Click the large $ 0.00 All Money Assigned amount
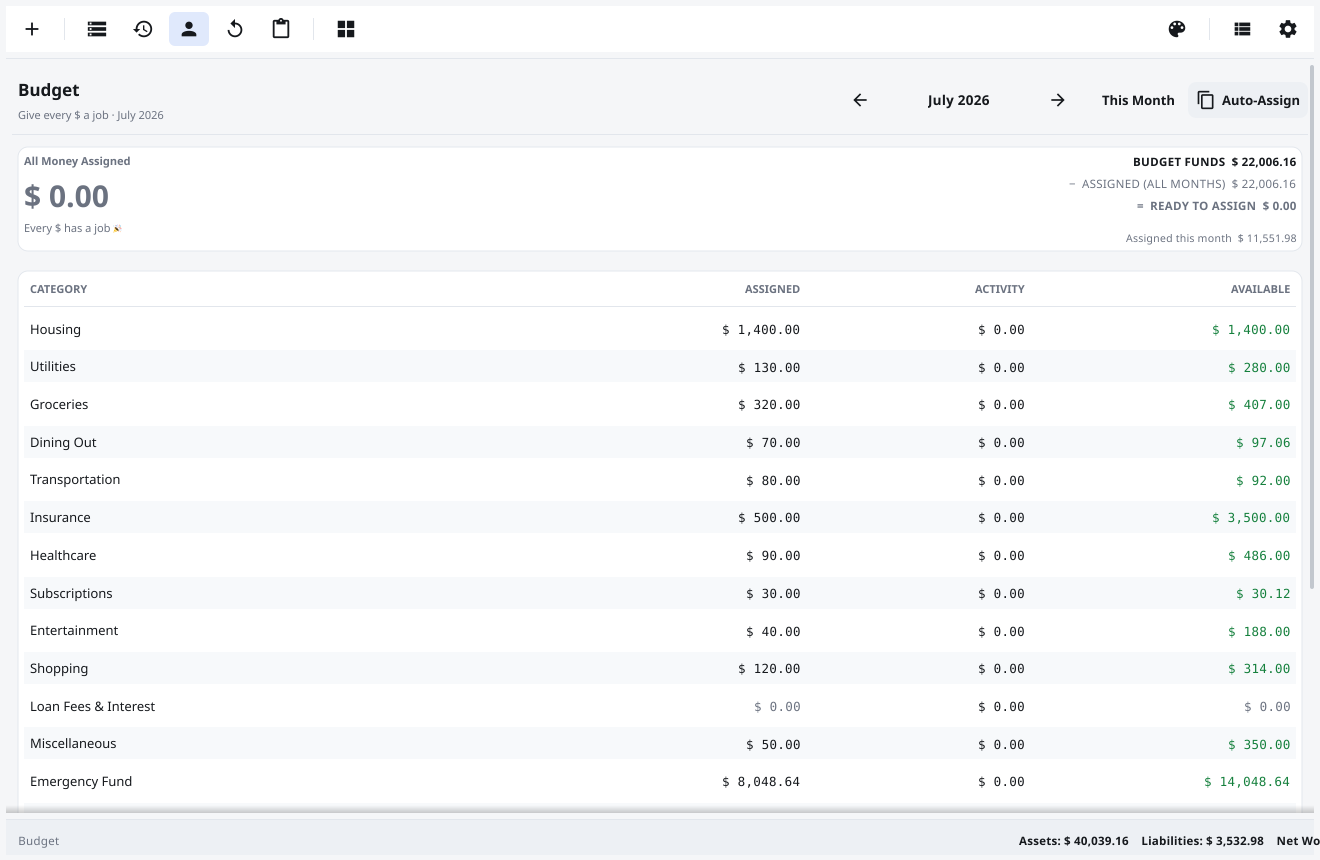Viewport: 1320px width, 860px height. pos(66,196)
